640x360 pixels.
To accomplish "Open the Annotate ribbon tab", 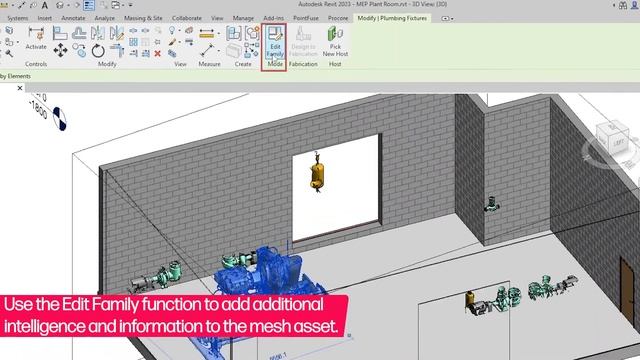I will (x=73, y=18).
